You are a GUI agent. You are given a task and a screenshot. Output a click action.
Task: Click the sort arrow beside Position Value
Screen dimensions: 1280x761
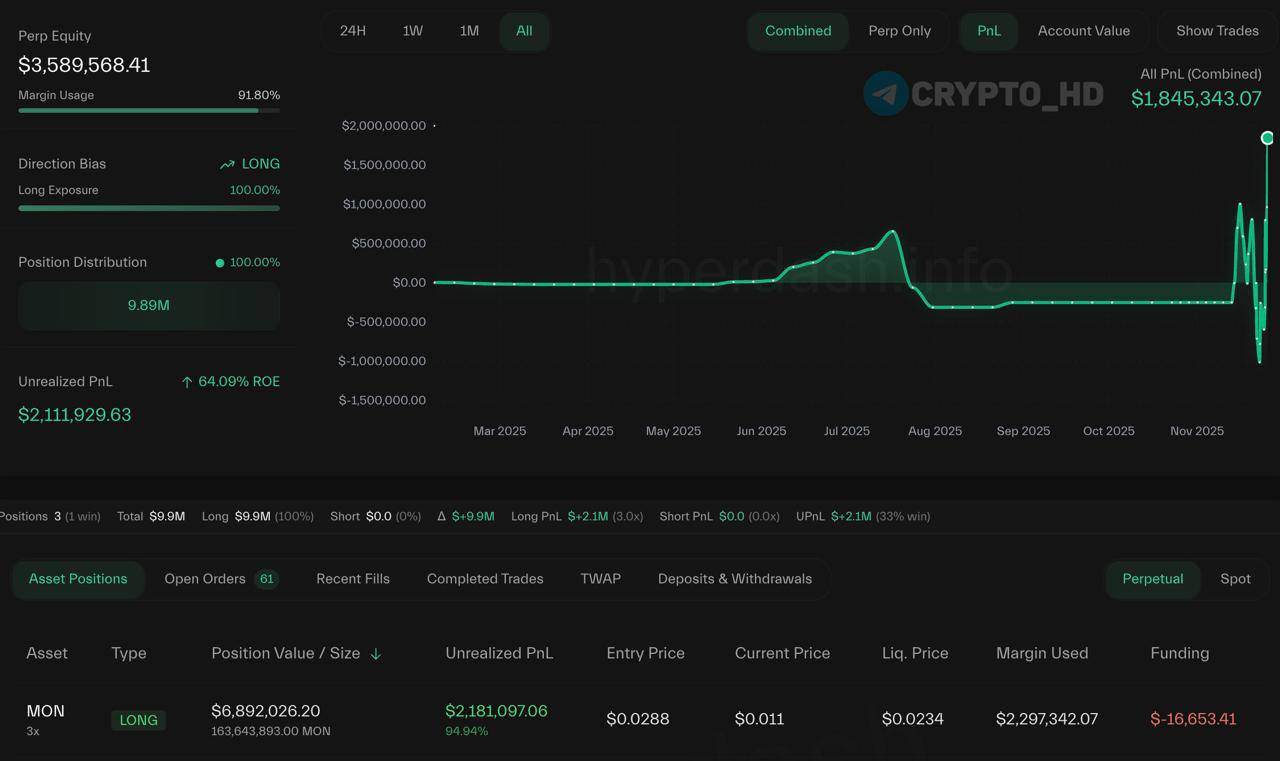pos(376,654)
